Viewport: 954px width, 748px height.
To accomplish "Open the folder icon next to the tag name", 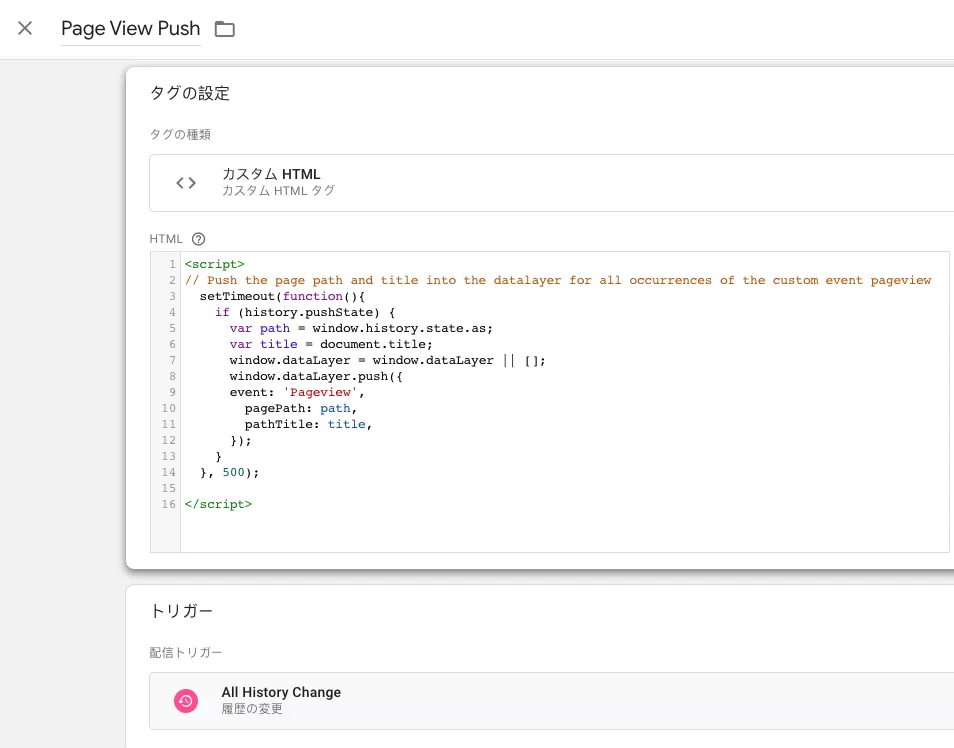I will pyautogui.click(x=225, y=29).
